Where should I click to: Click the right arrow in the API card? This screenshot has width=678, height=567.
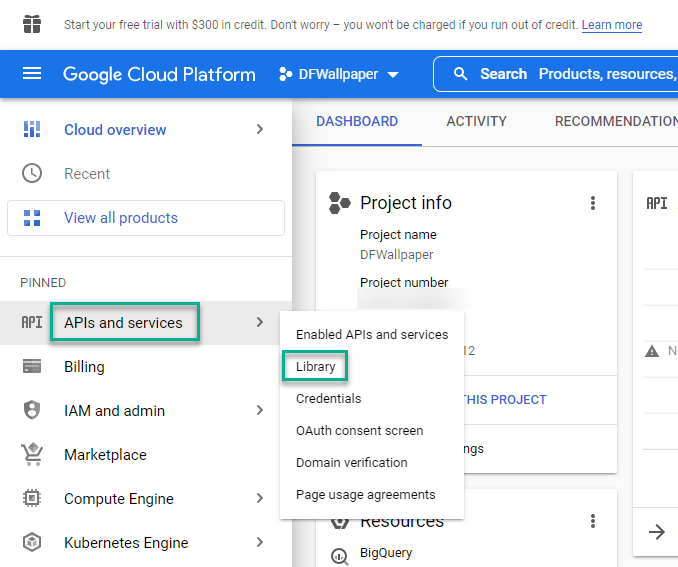pos(657,532)
